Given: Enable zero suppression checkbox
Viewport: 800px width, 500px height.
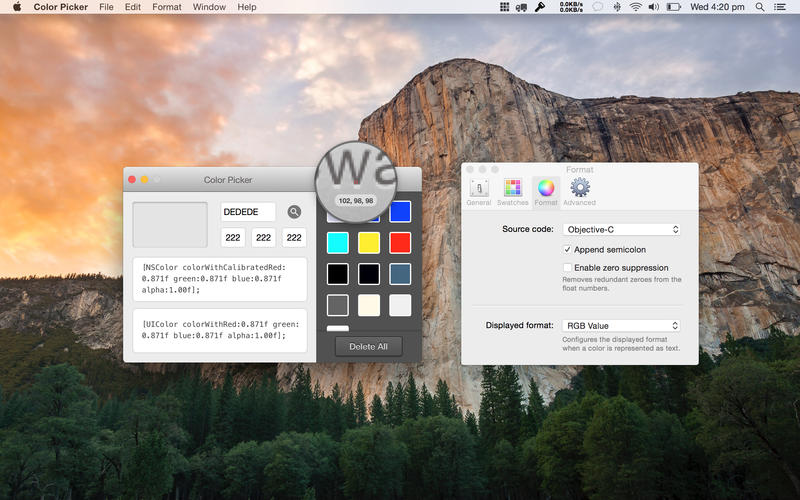Looking at the screenshot, I should pyautogui.click(x=567, y=268).
